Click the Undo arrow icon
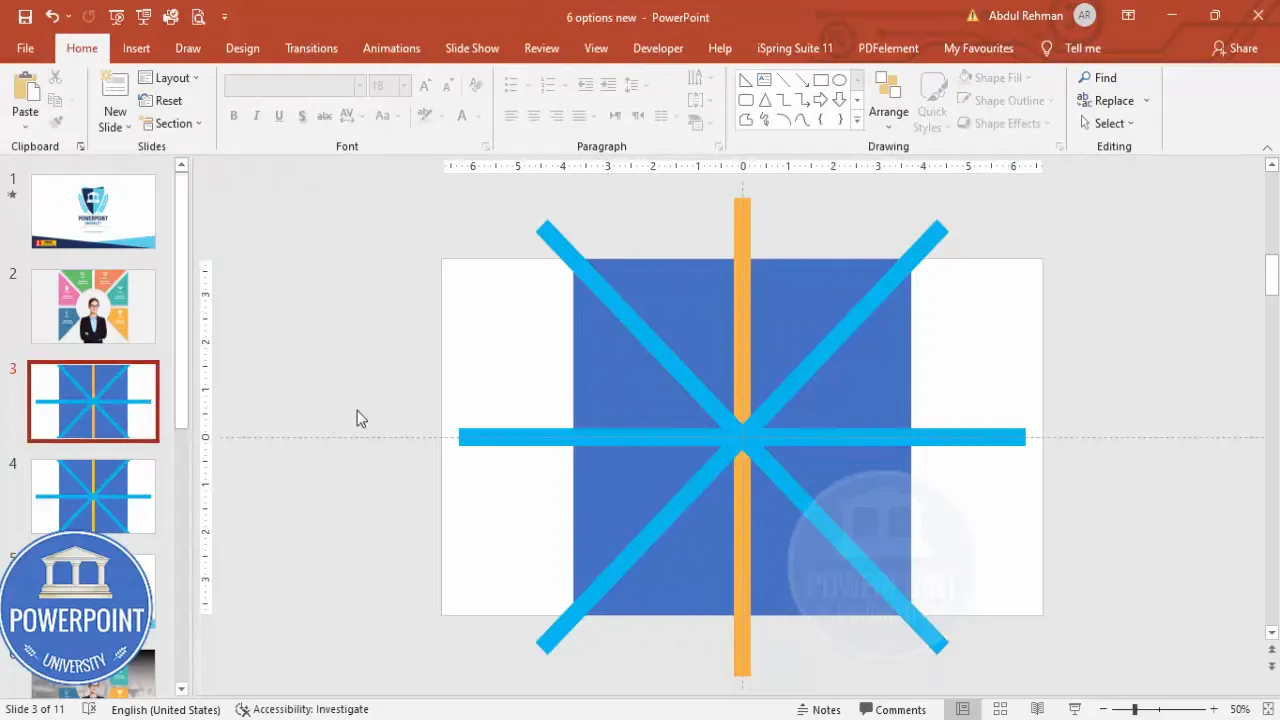 pos(52,17)
